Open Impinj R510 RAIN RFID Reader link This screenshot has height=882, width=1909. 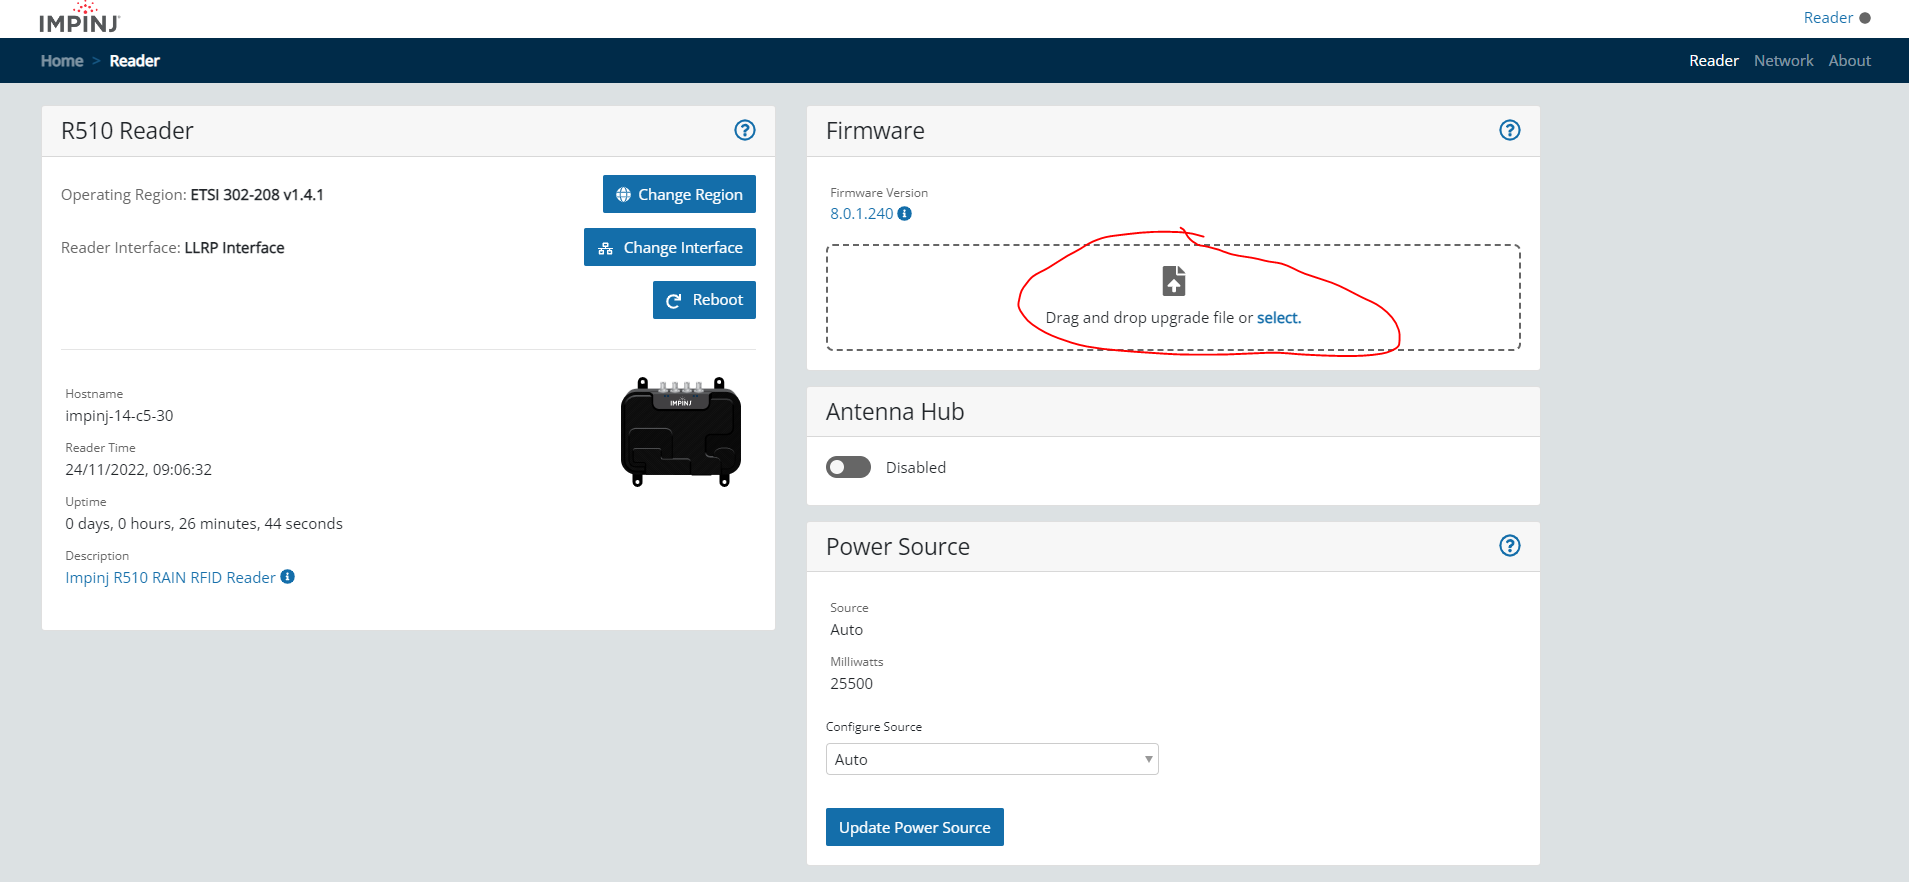pyautogui.click(x=170, y=578)
